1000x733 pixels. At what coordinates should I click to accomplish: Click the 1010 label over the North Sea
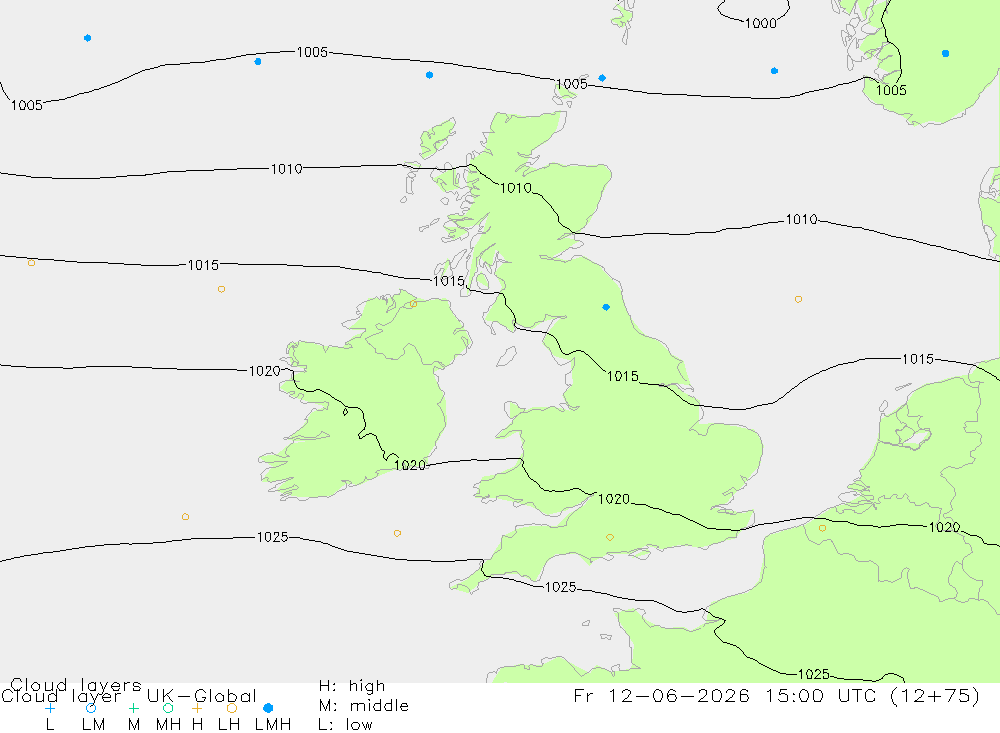[801, 220]
